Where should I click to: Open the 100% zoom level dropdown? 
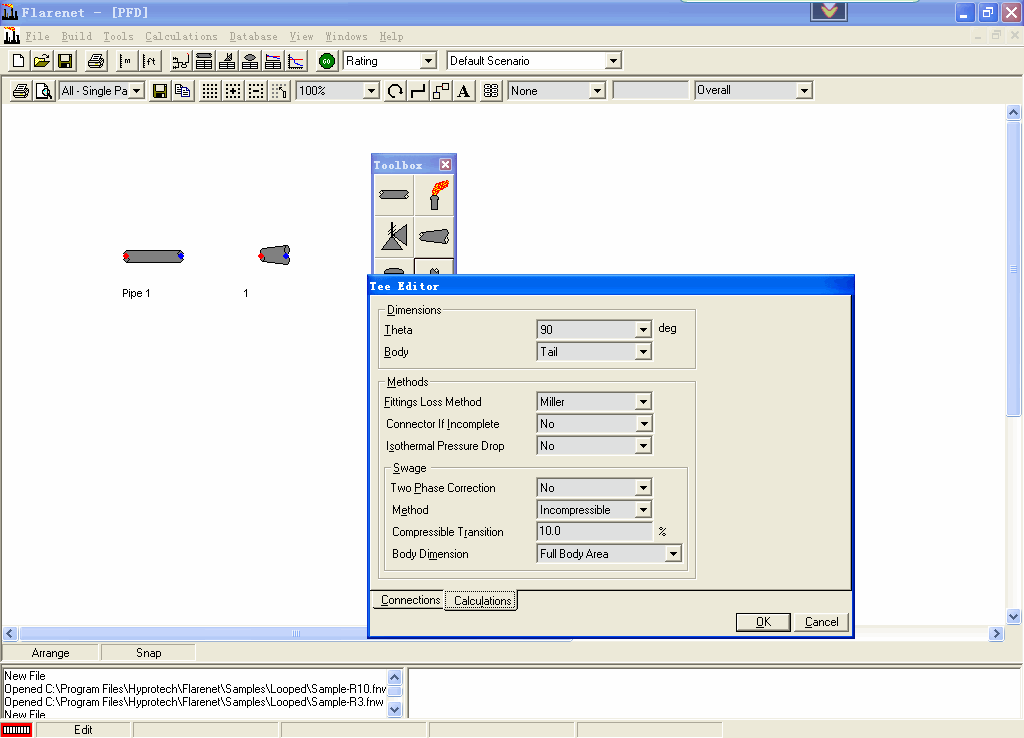[371, 91]
